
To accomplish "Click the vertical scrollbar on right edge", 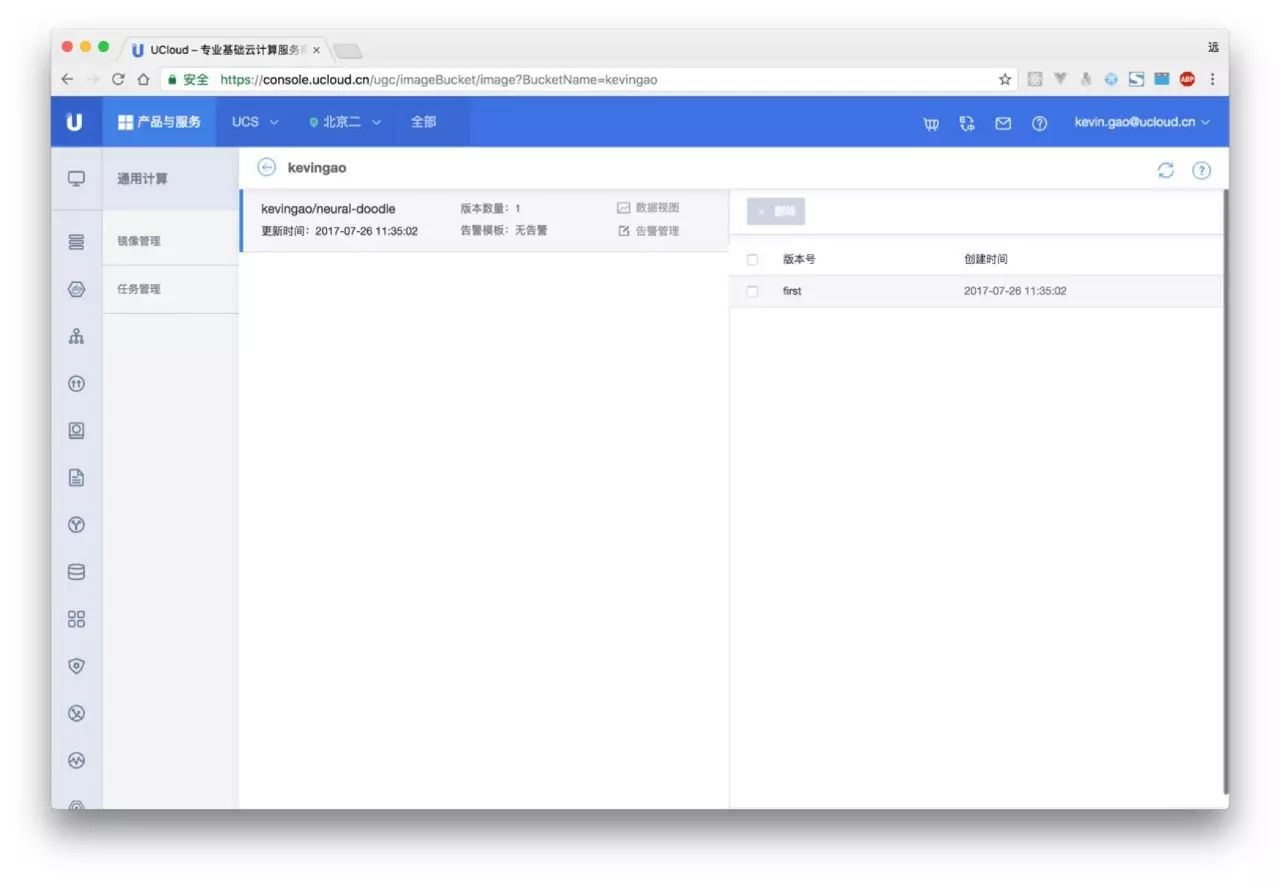I will pos(1225,490).
